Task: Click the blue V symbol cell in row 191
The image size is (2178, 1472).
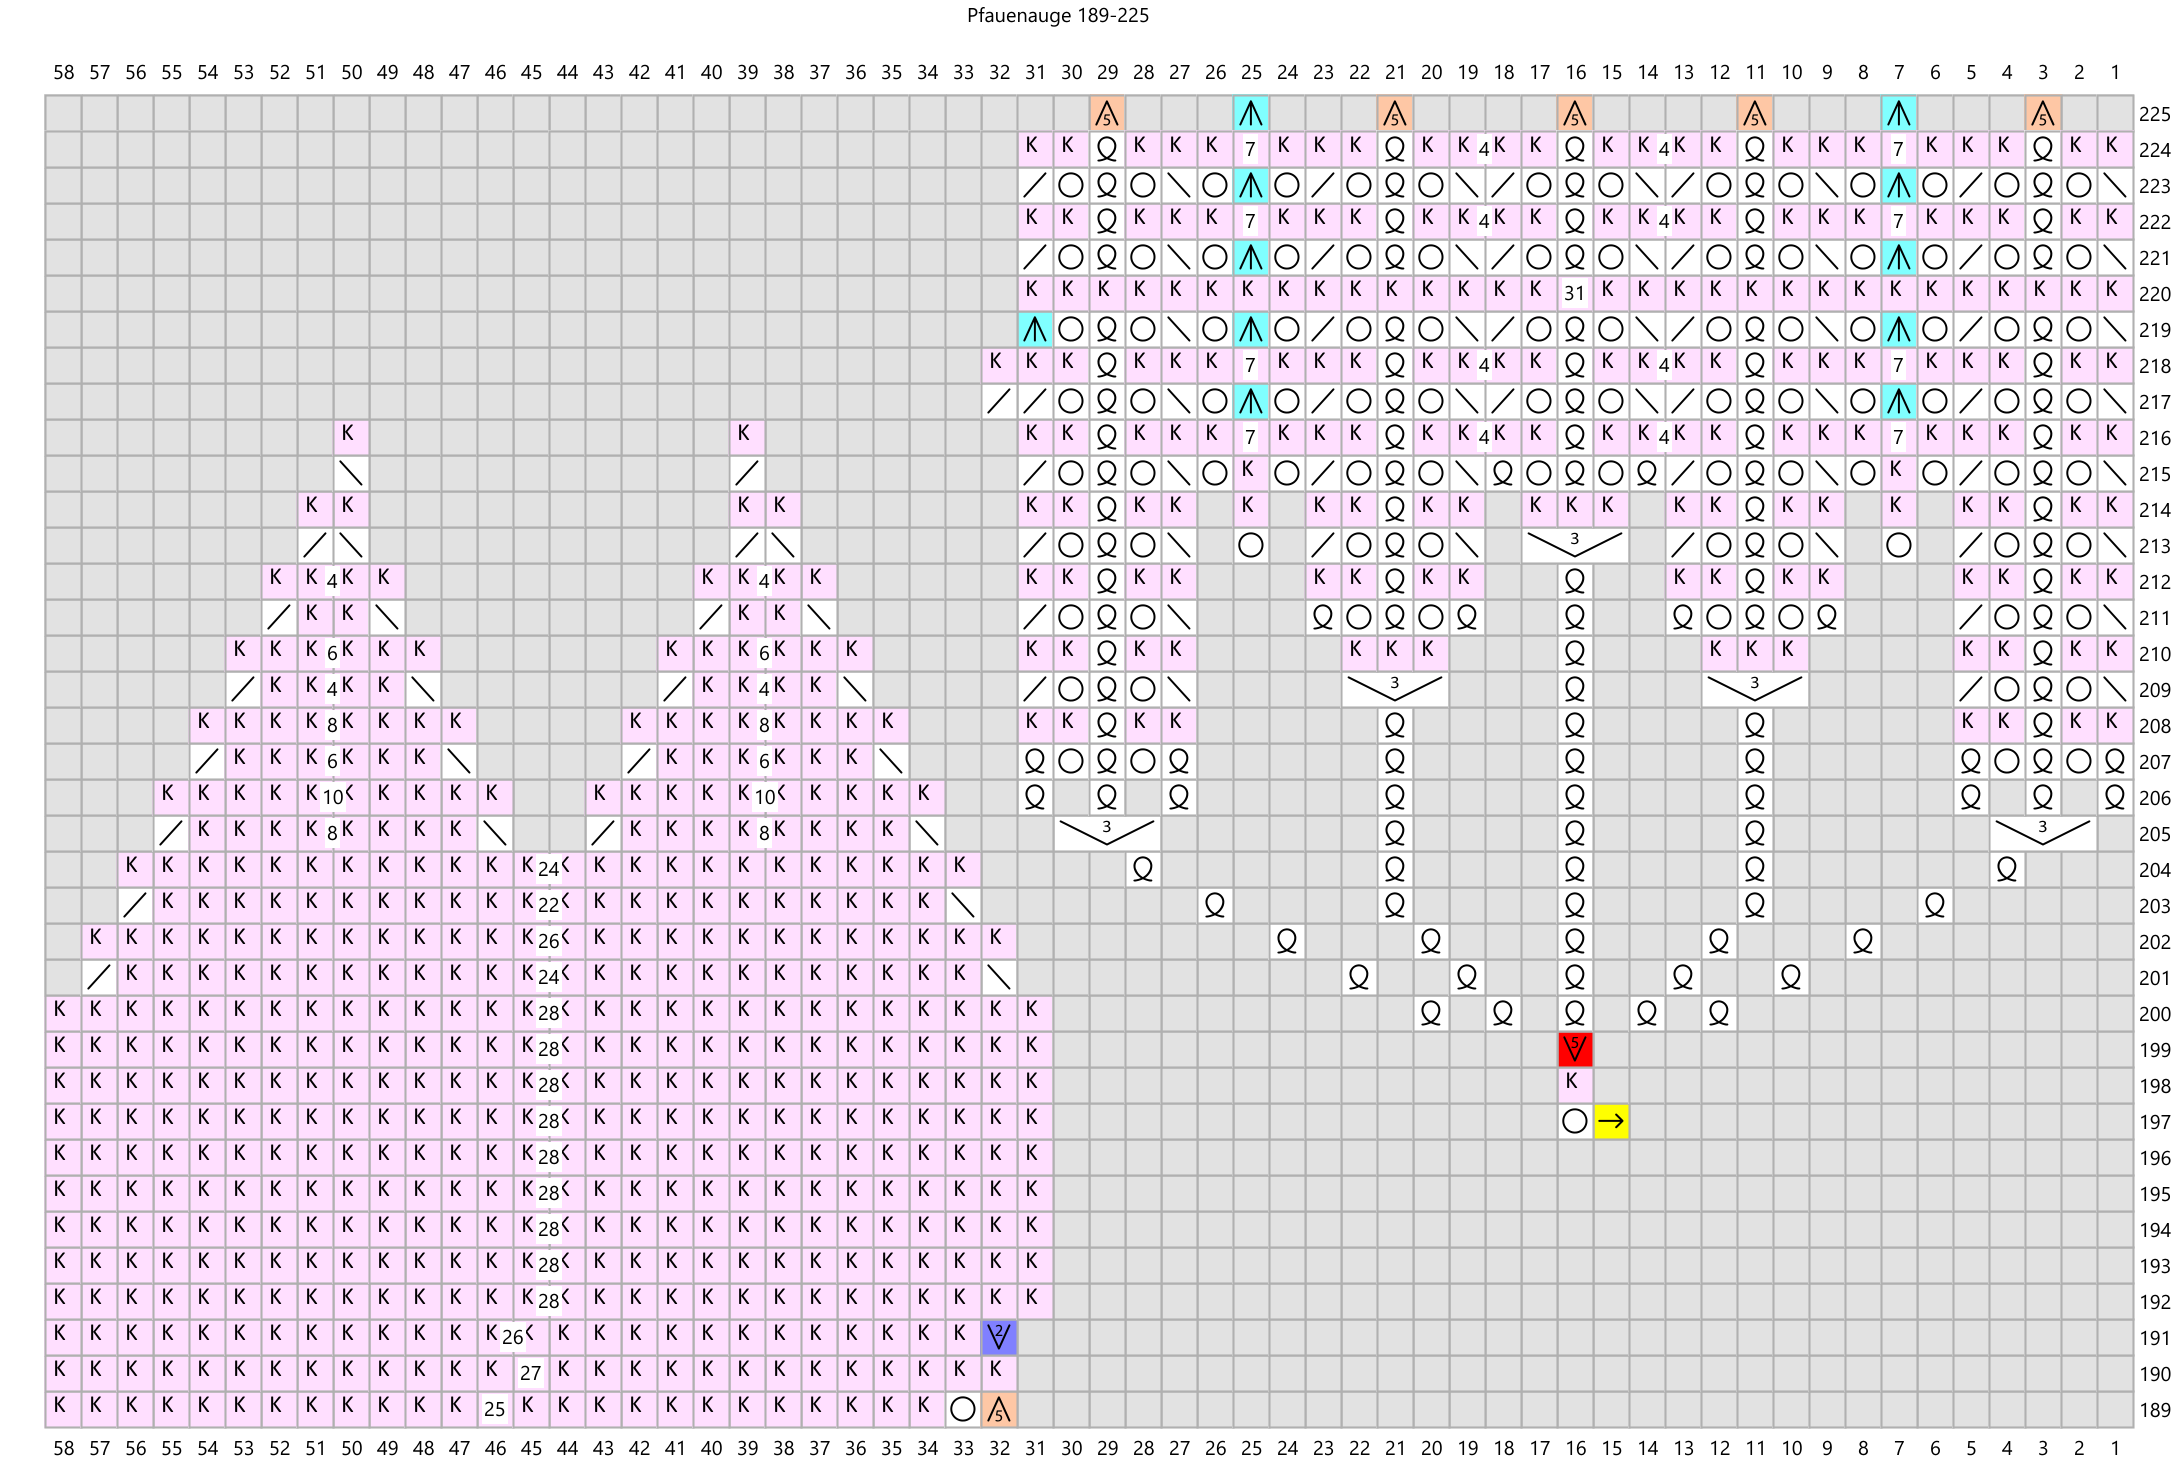Action: [999, 1338]
